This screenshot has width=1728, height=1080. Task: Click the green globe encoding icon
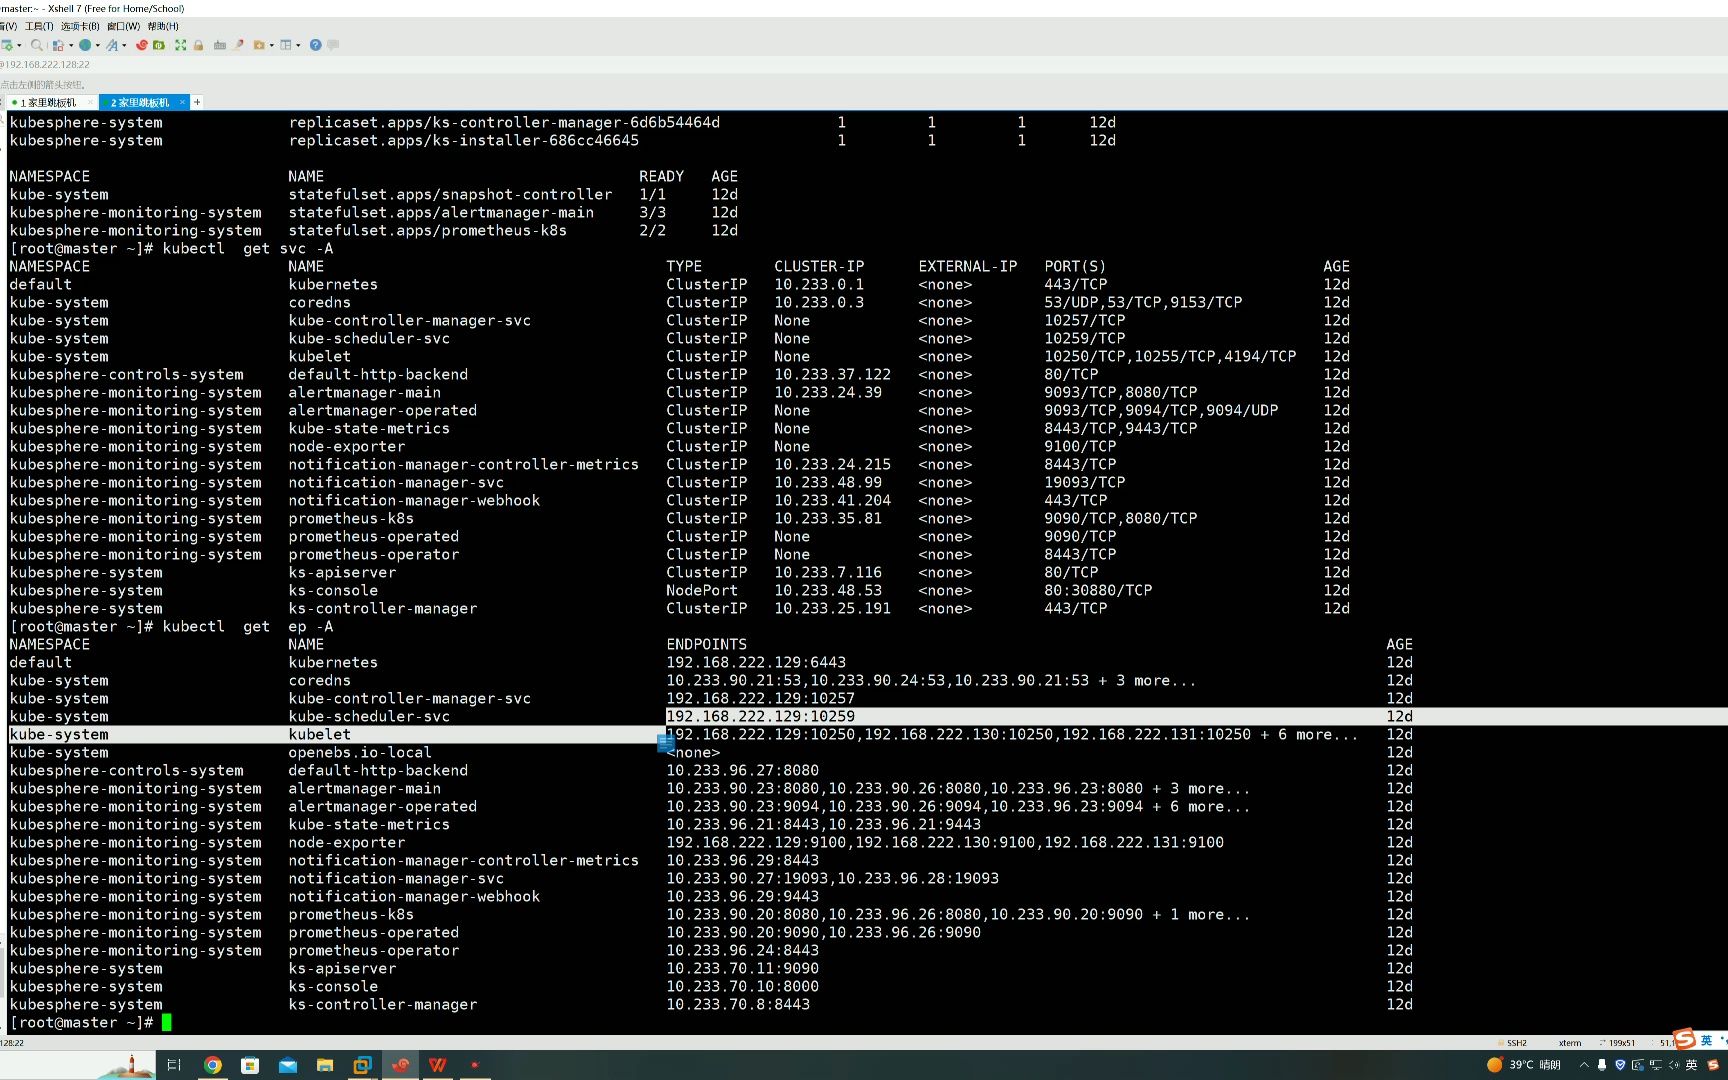click(x=85, y=45)
